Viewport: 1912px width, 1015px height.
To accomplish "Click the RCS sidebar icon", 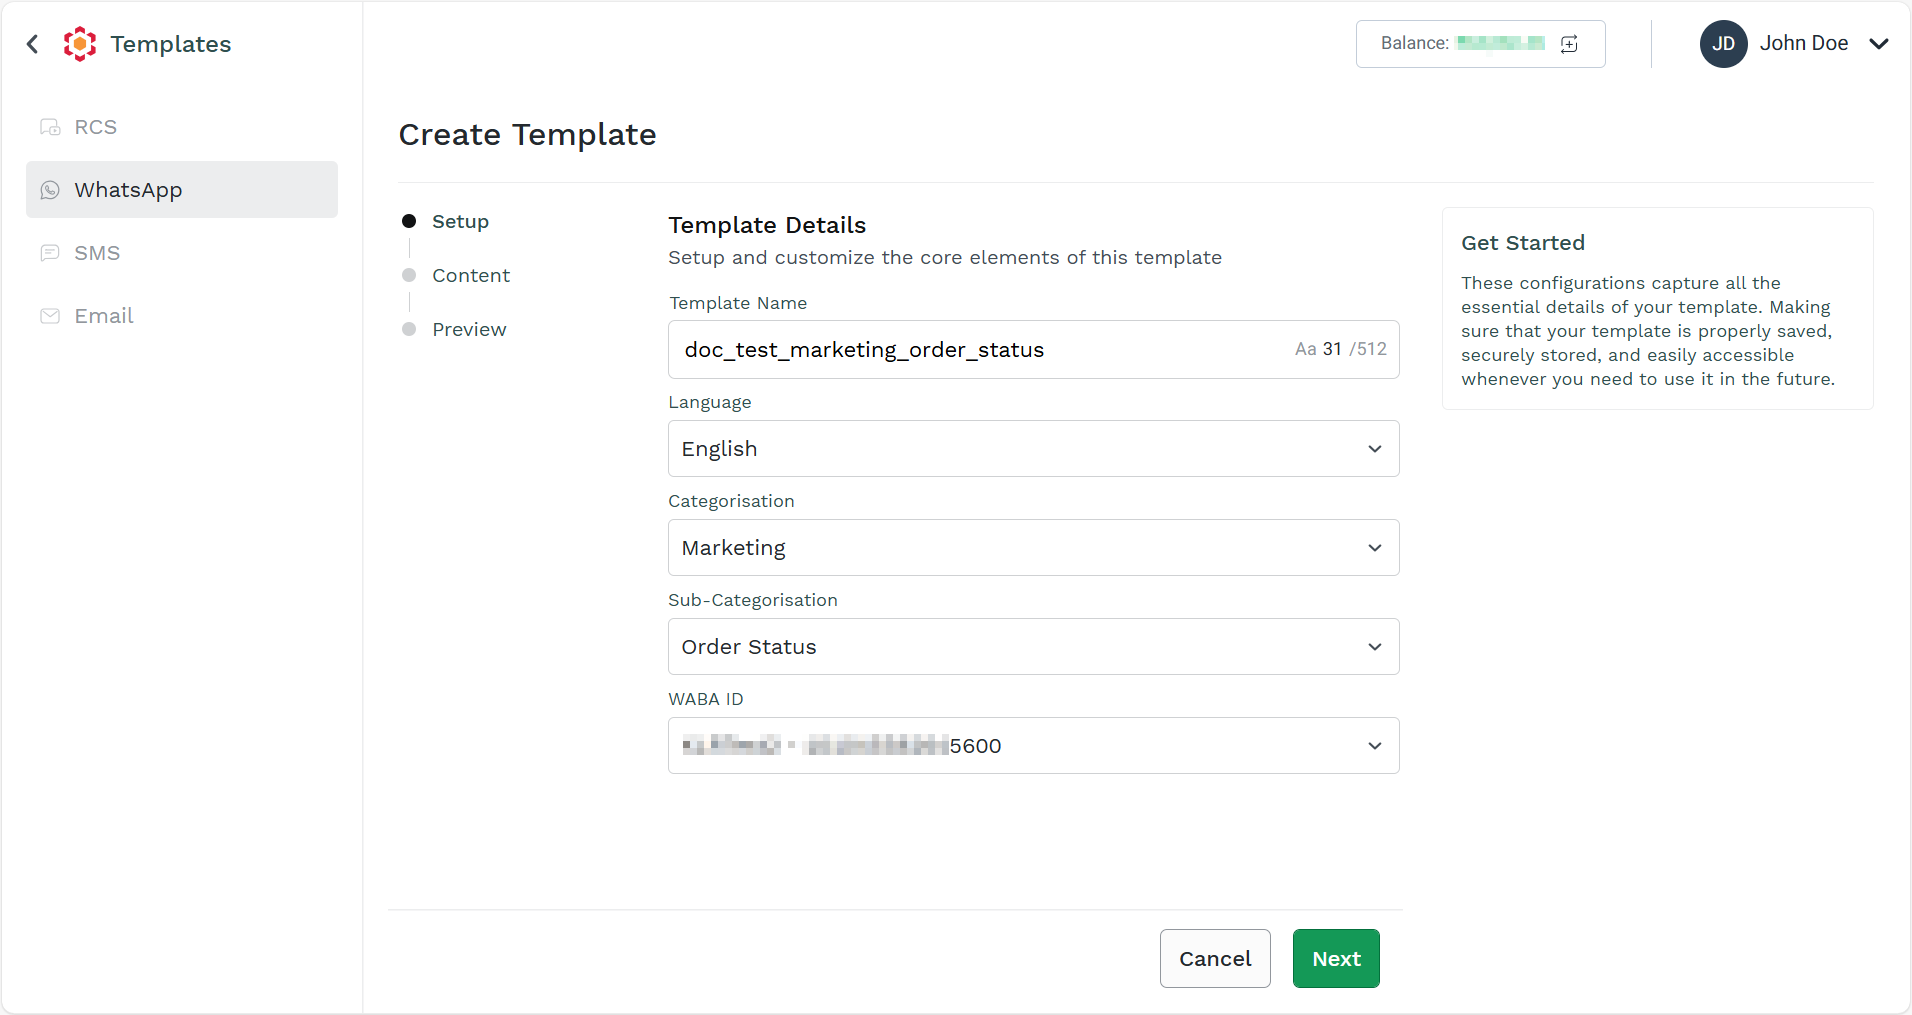I will [50, 127].
